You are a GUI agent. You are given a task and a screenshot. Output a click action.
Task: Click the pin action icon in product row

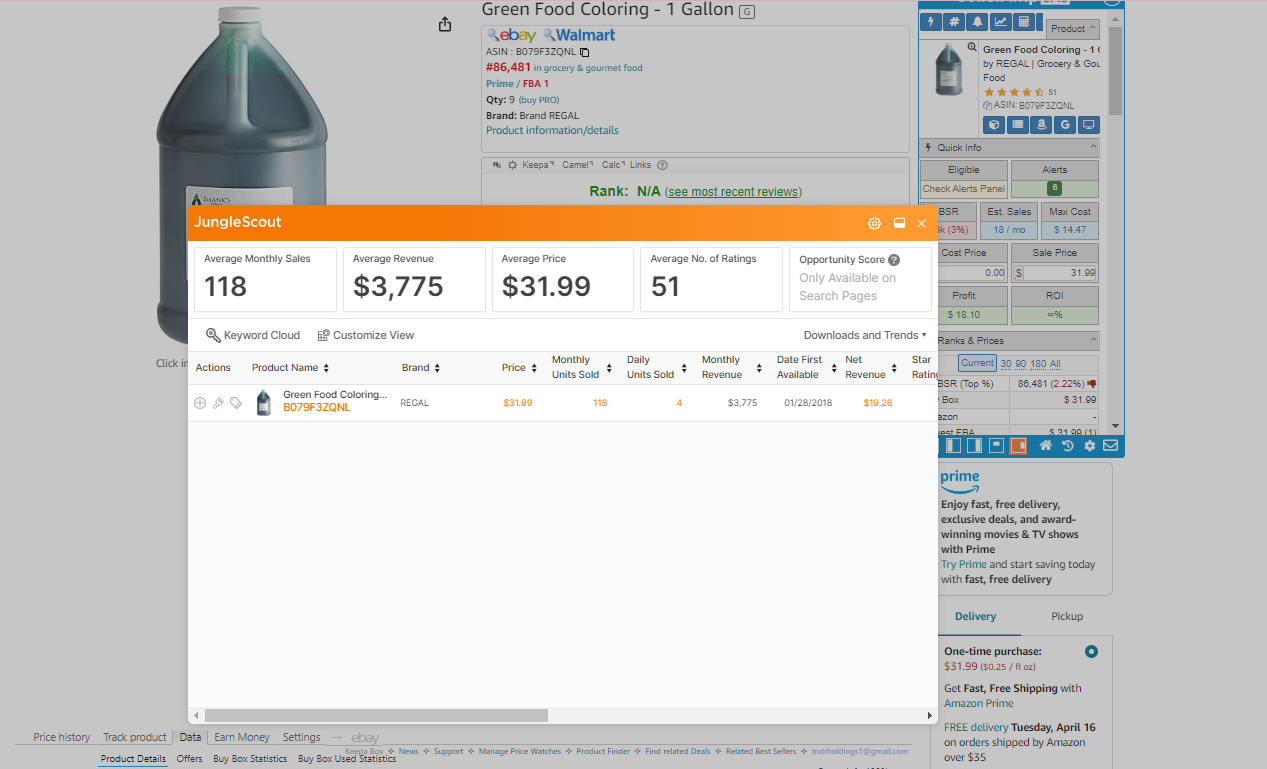point(218,403)
